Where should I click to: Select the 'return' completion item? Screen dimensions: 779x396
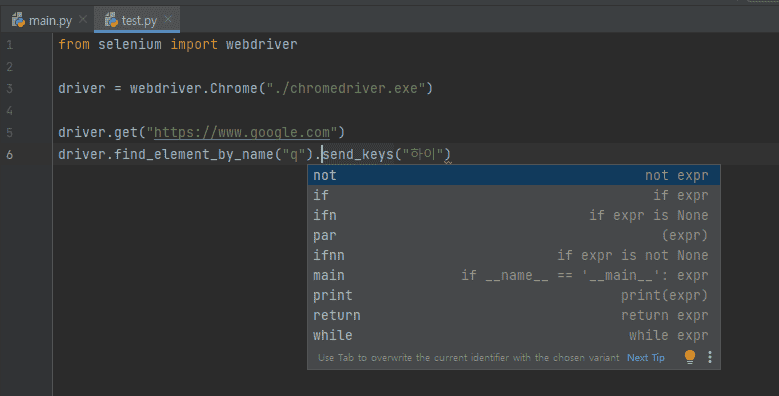click(x=514, y=315)
